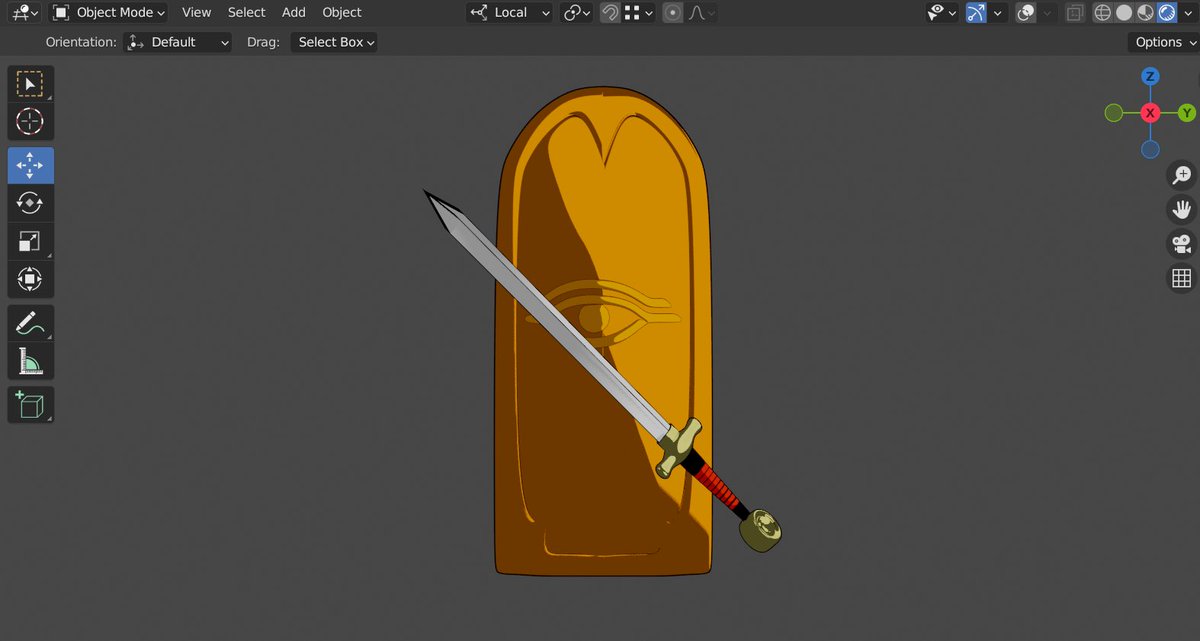The height and width of the screenshot is (641, 1200).
Task: Click the green Y axis gizmo handle
Action: click(x=1187, y=113)
